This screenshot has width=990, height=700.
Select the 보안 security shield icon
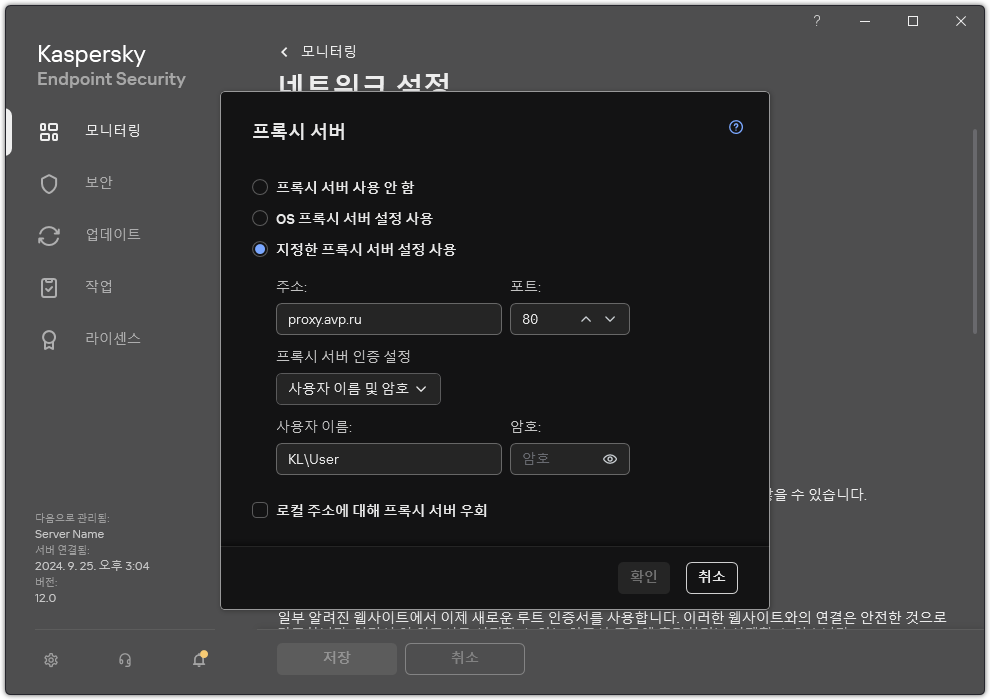(48, 183)
